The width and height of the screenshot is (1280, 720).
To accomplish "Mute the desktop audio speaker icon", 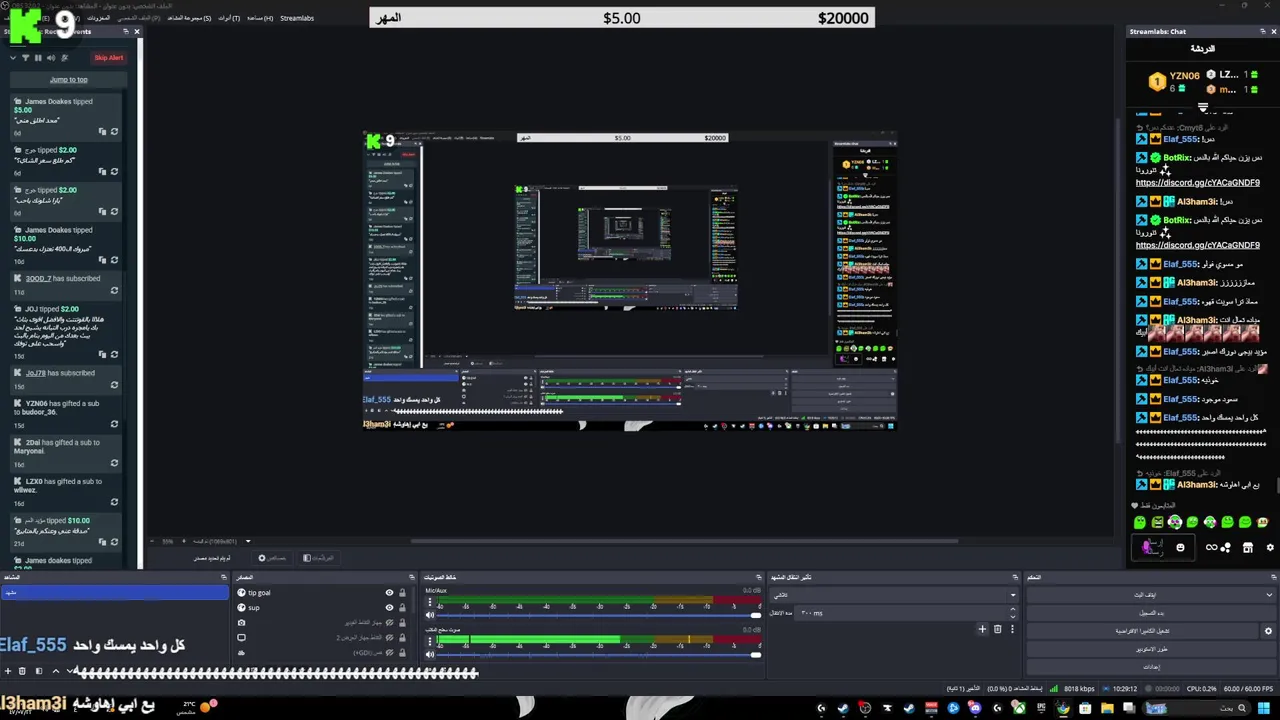I will pos(430,654).
